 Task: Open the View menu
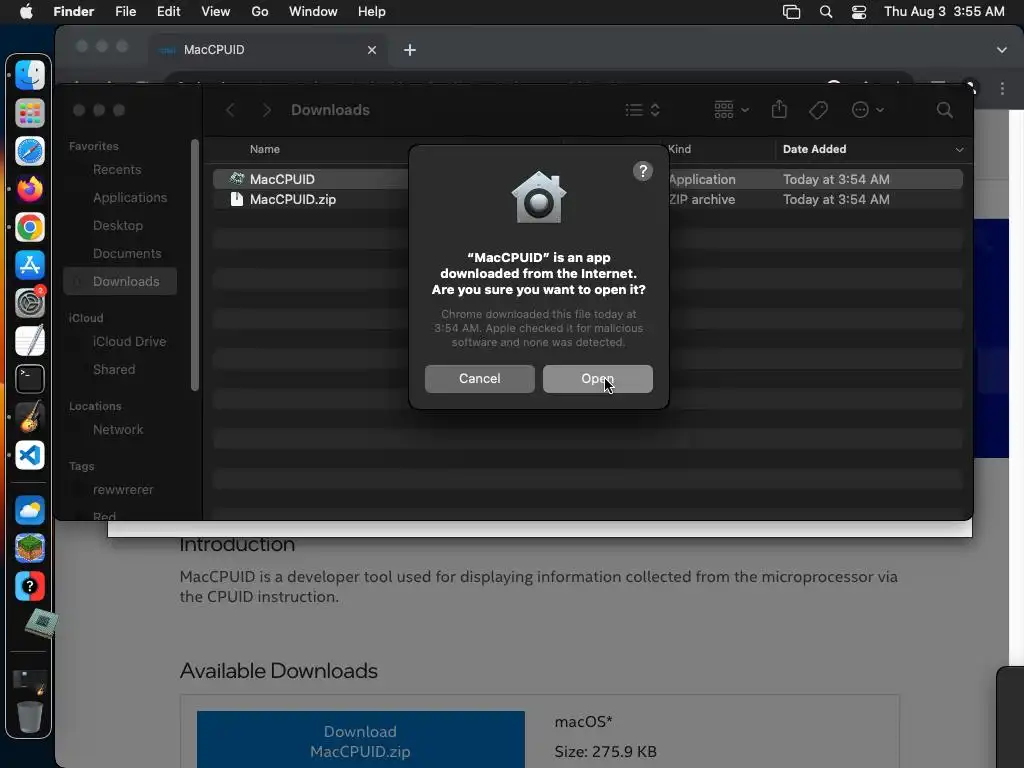coord(216,12)
